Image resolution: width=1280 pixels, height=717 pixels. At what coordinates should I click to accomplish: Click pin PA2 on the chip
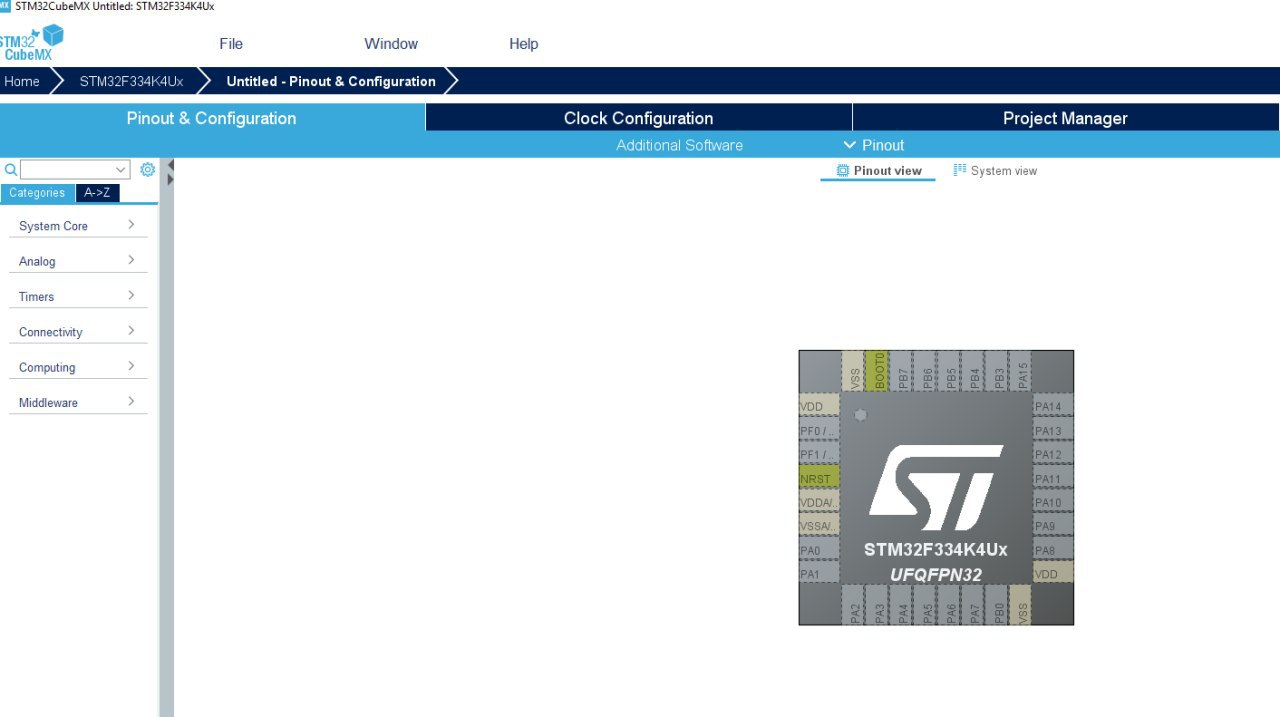(854, 605)
